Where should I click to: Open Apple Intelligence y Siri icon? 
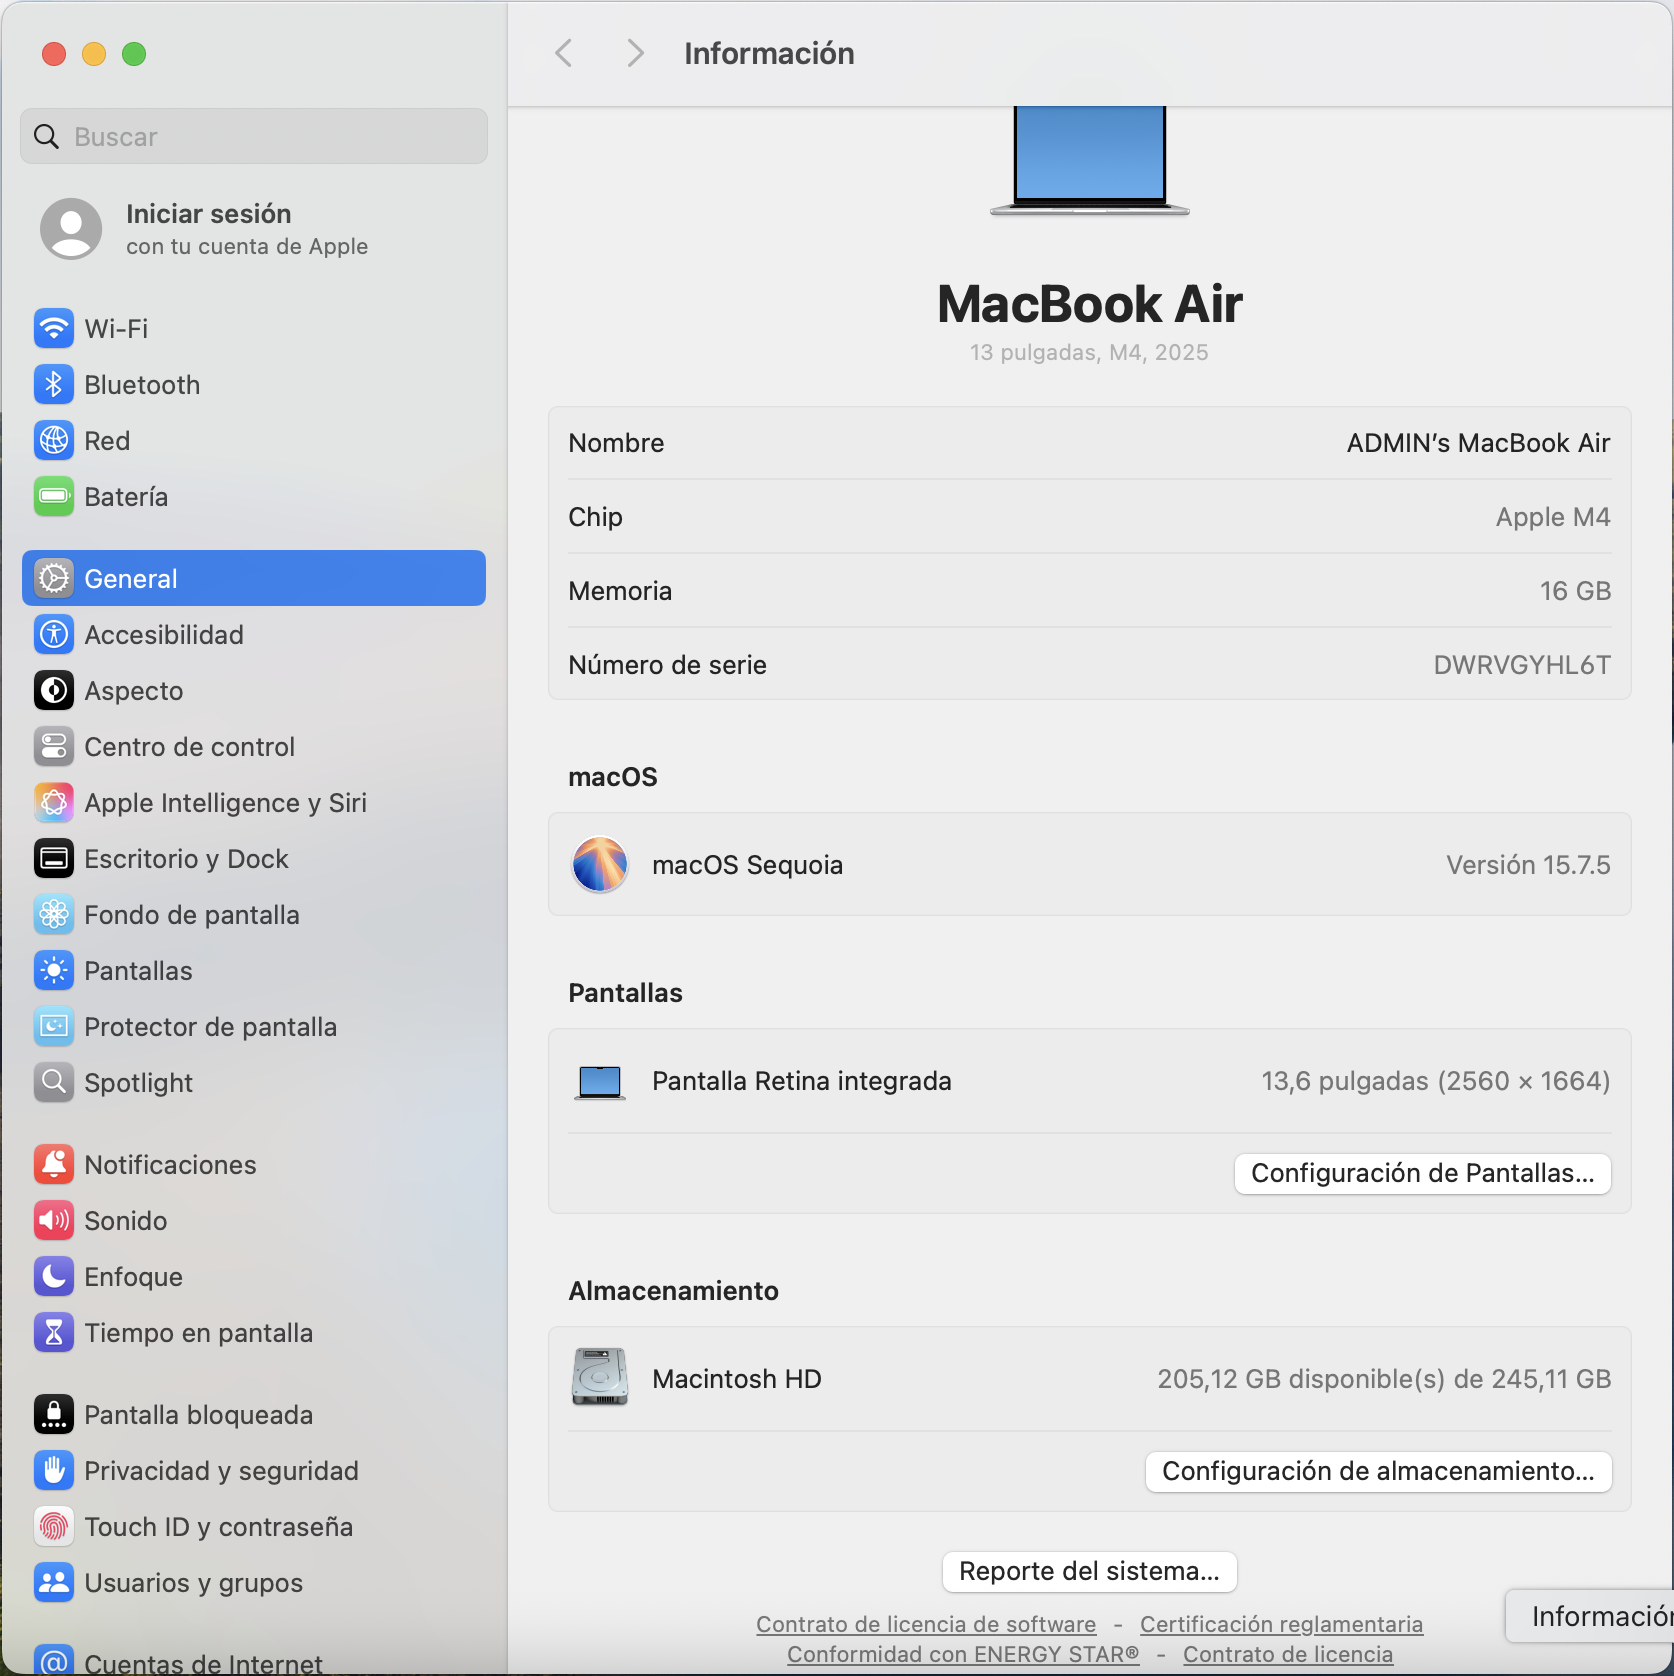coord(54,802)
